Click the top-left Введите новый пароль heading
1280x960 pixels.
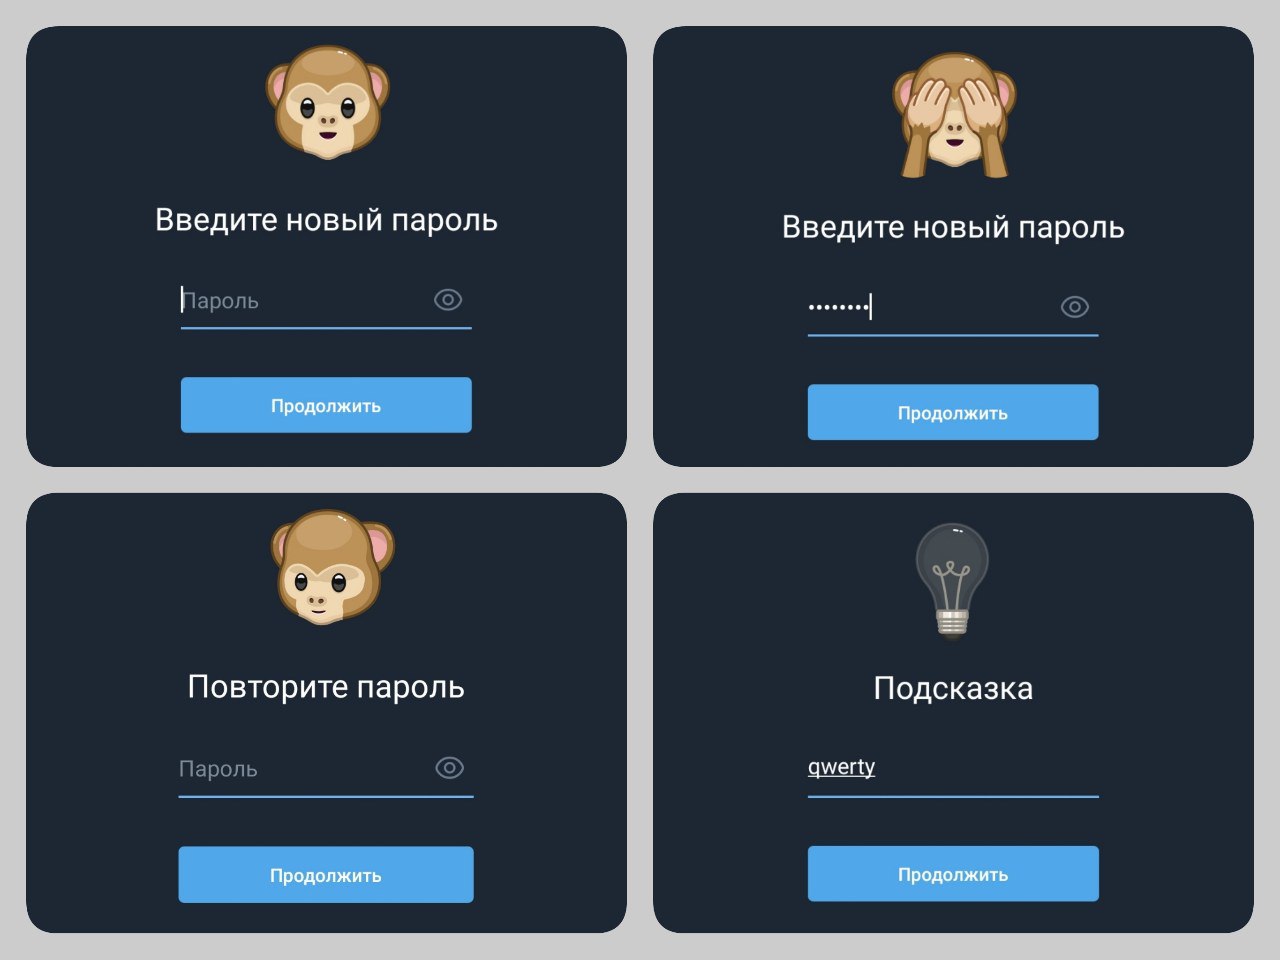coord(326,220)
